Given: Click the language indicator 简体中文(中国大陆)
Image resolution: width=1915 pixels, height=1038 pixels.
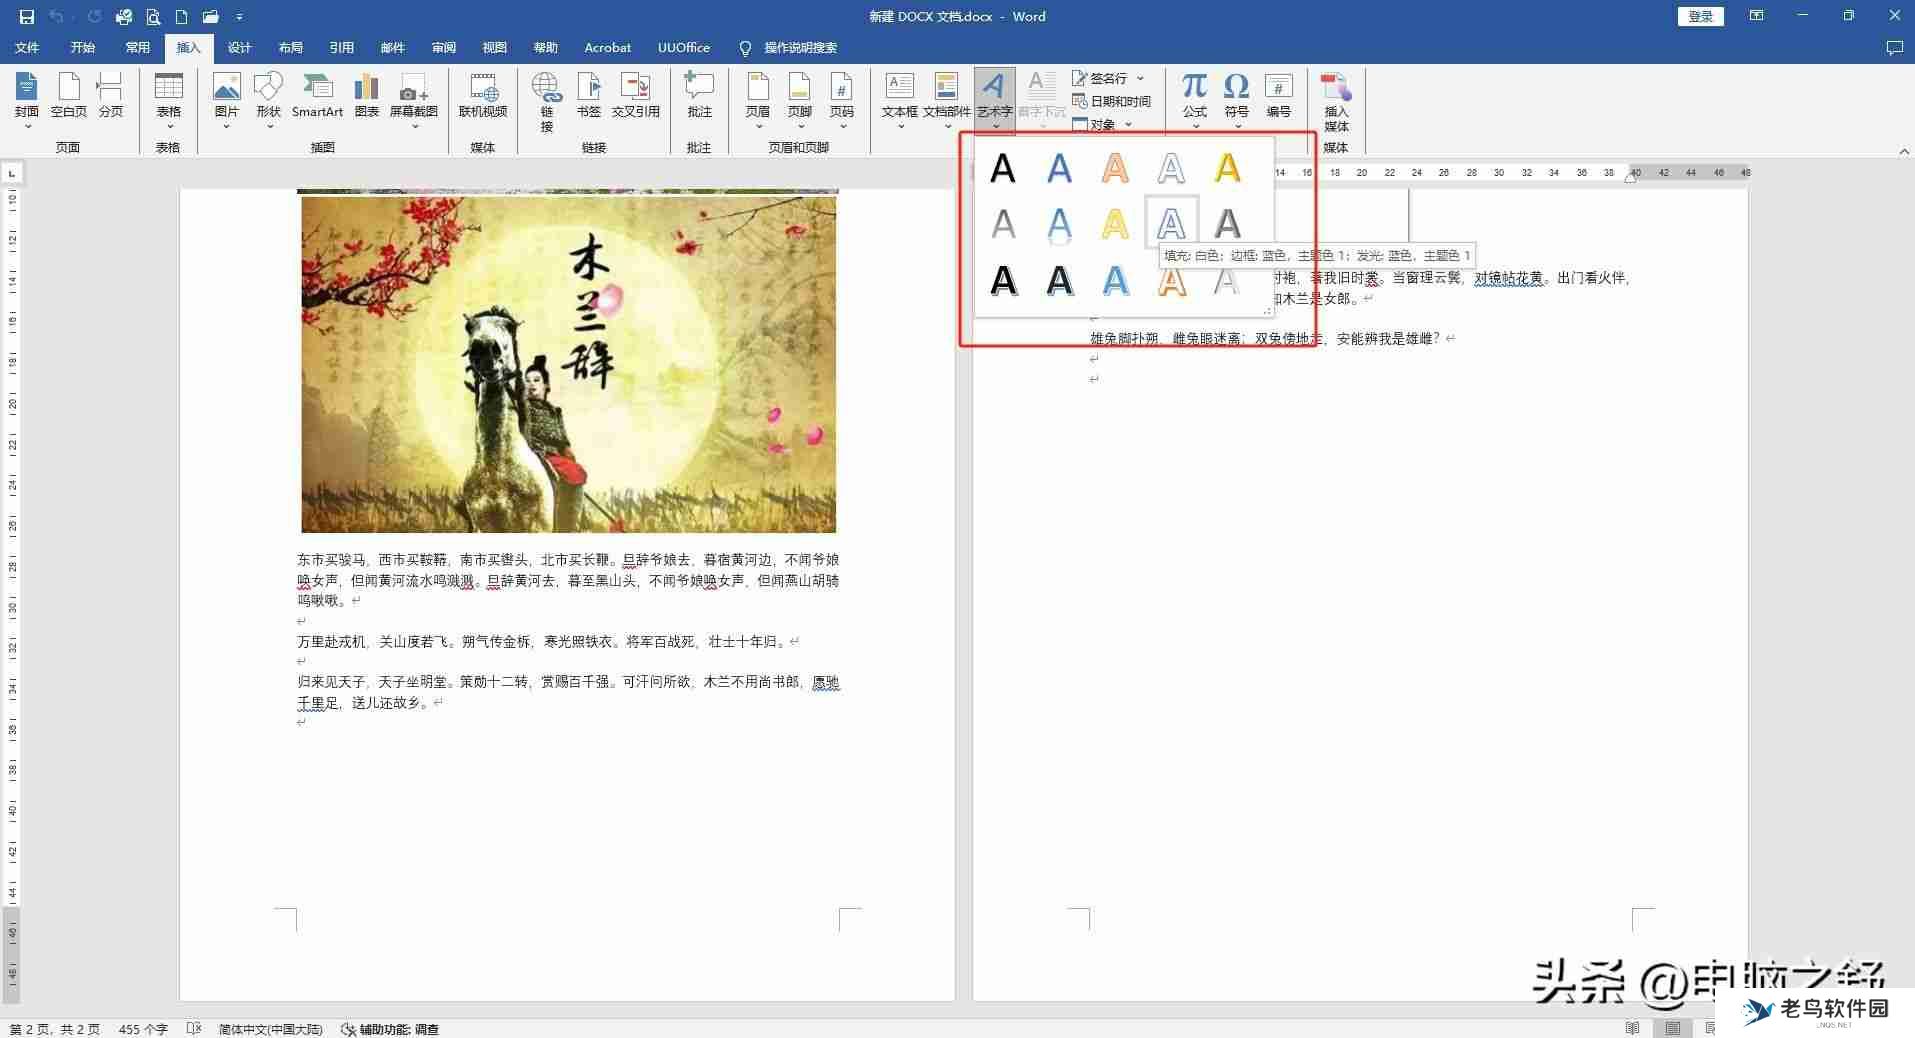Looking at the screenshot, I should pyautogui.click(x=270, y=1029).
